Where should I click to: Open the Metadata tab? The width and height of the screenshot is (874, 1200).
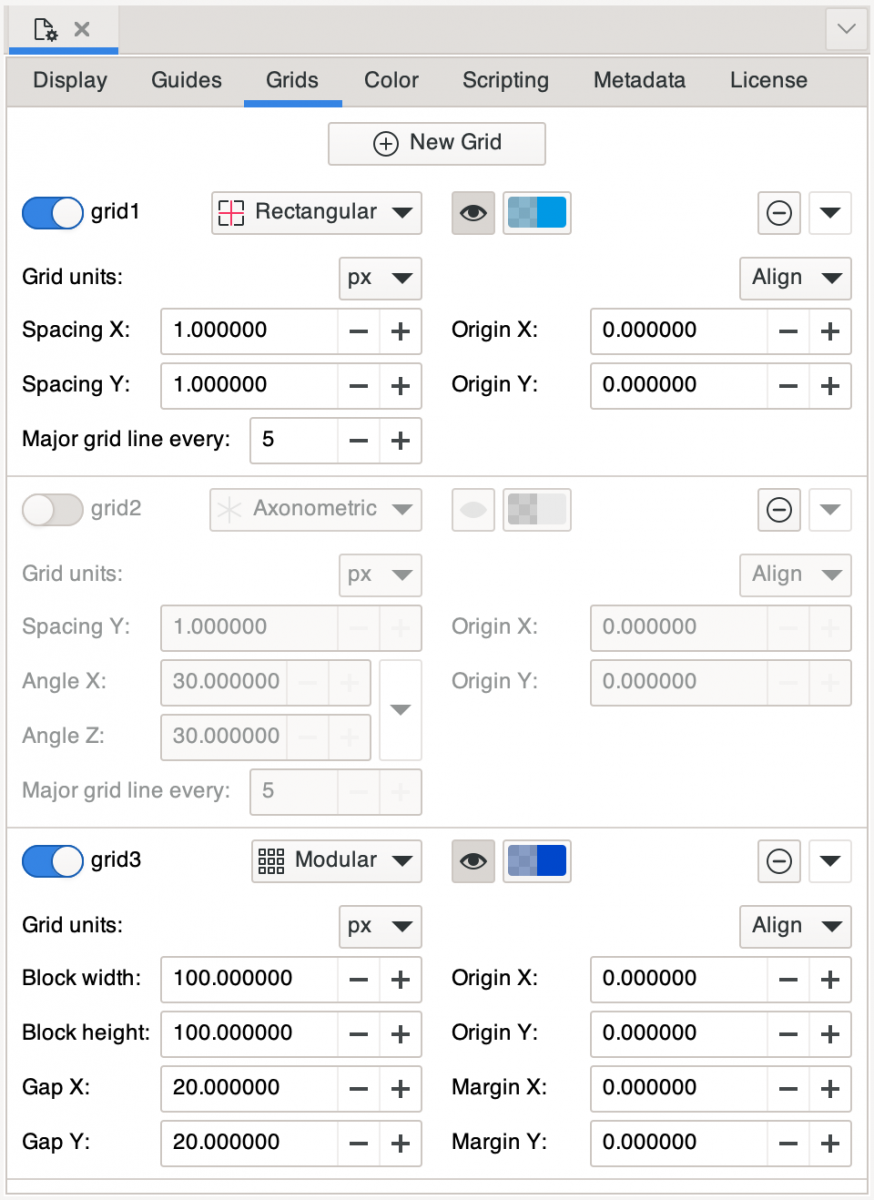click(x=639, y=80)
